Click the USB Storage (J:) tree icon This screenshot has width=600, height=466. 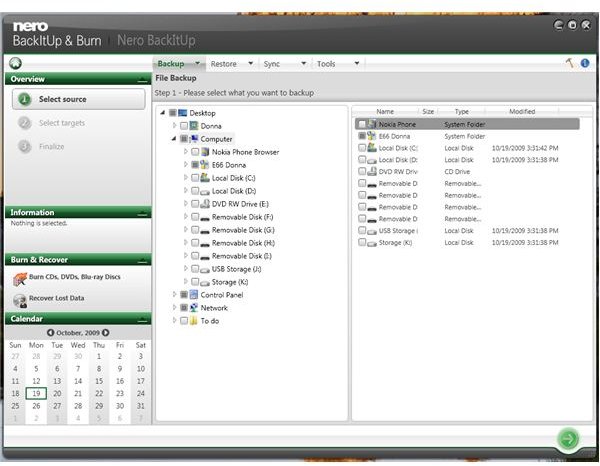(x=205, y=269)
